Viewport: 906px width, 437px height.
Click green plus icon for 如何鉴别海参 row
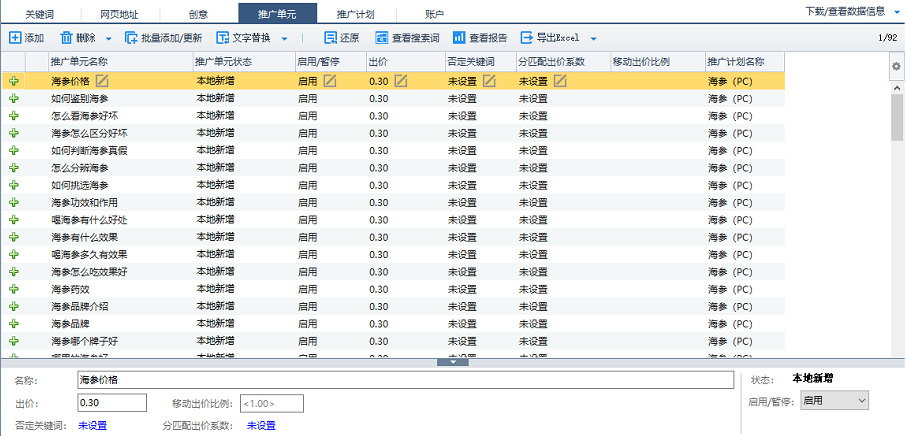pyautogui.click(x=14, y=98)
